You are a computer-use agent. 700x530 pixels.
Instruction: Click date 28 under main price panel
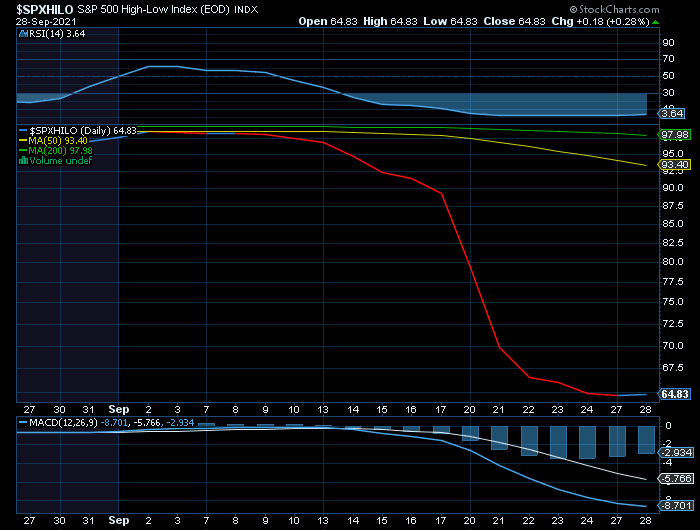pyautogui.click(x=646, y=409)
